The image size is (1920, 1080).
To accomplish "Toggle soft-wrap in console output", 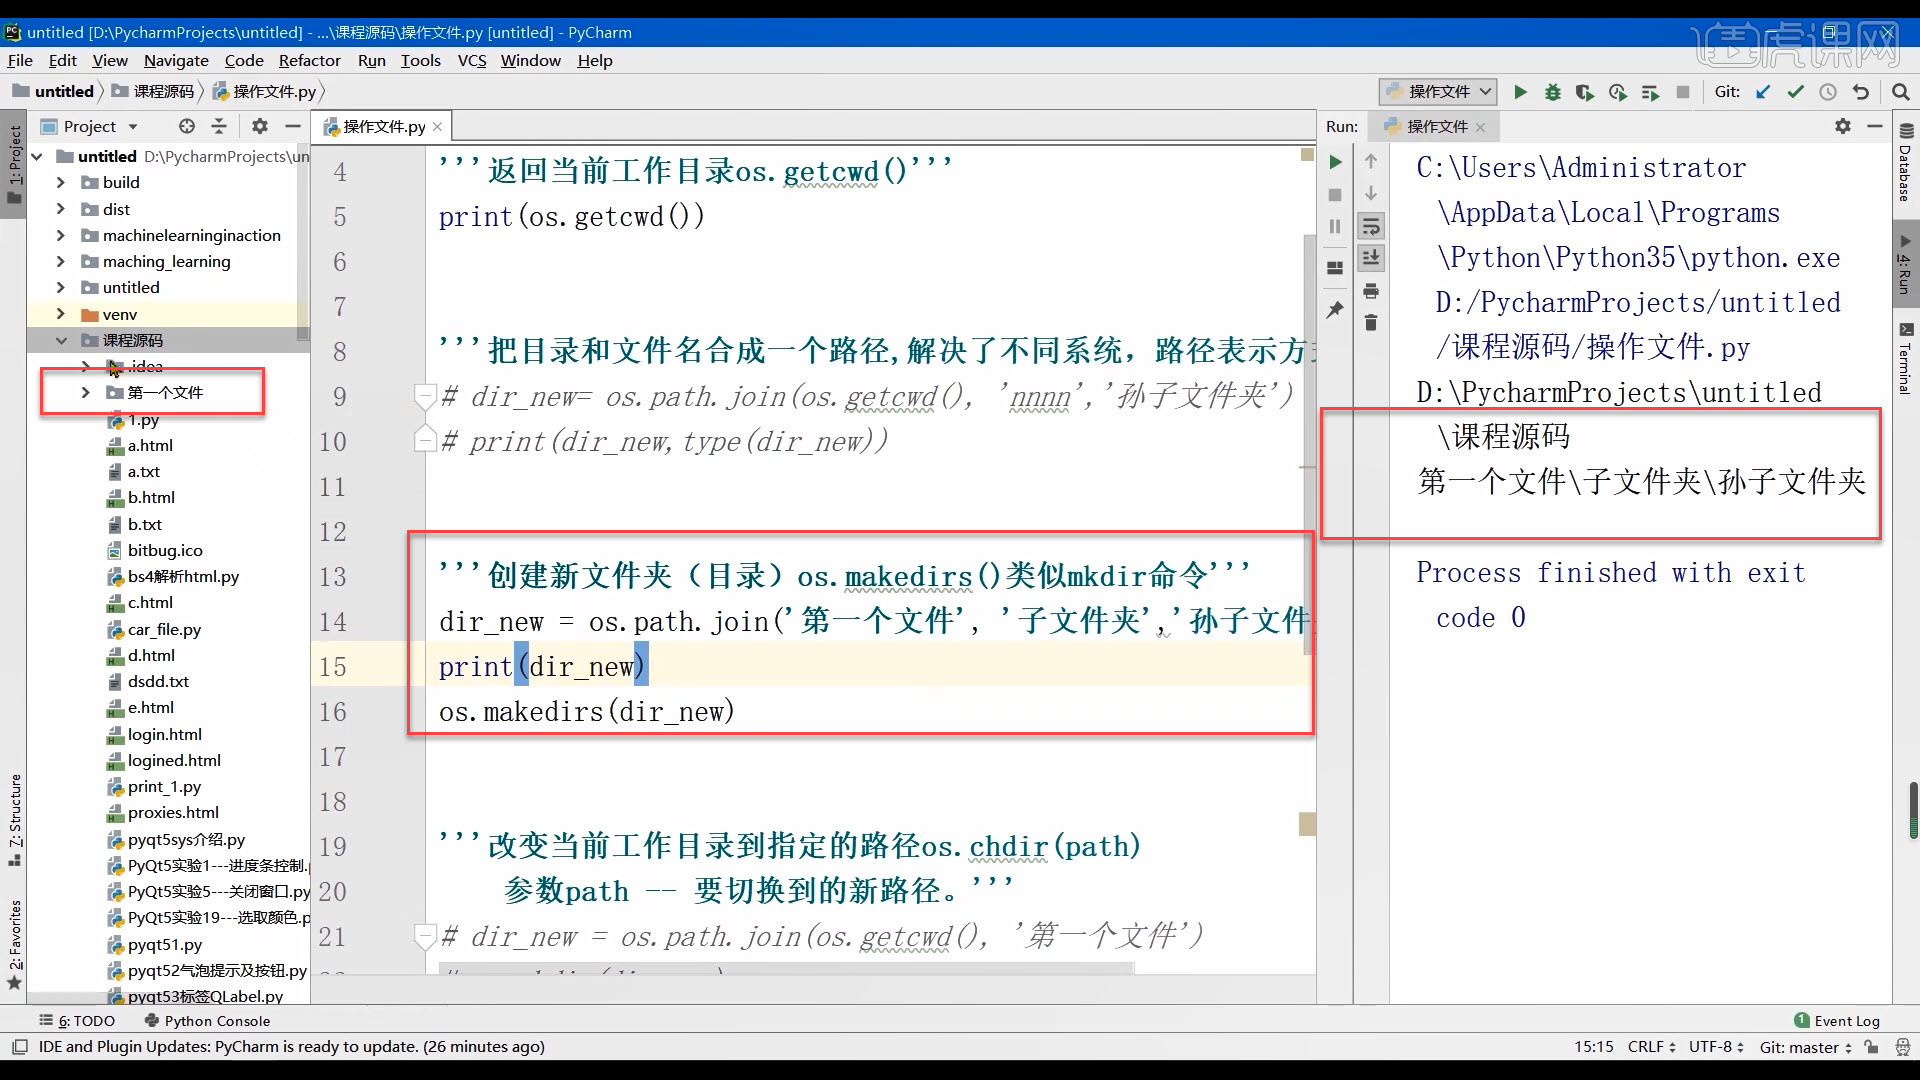I will point(1371,226).
